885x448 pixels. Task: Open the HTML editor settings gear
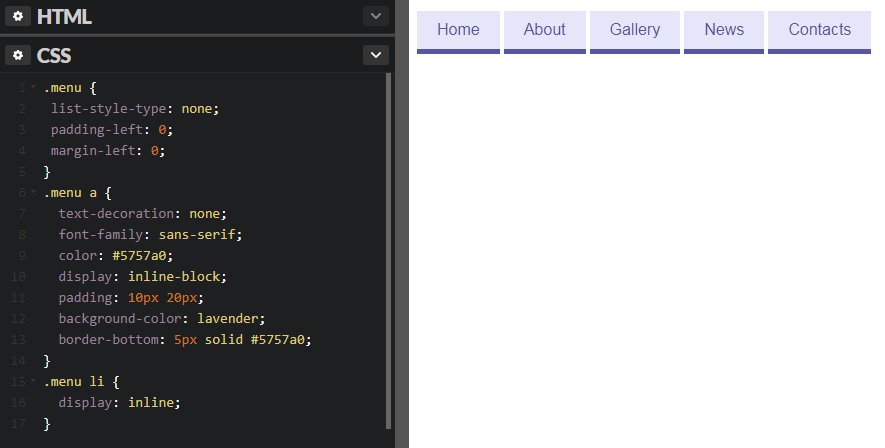(x=19, y=16)
